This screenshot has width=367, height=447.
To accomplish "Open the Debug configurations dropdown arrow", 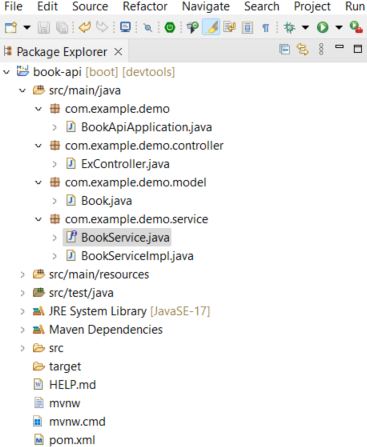I will point(305,27).
